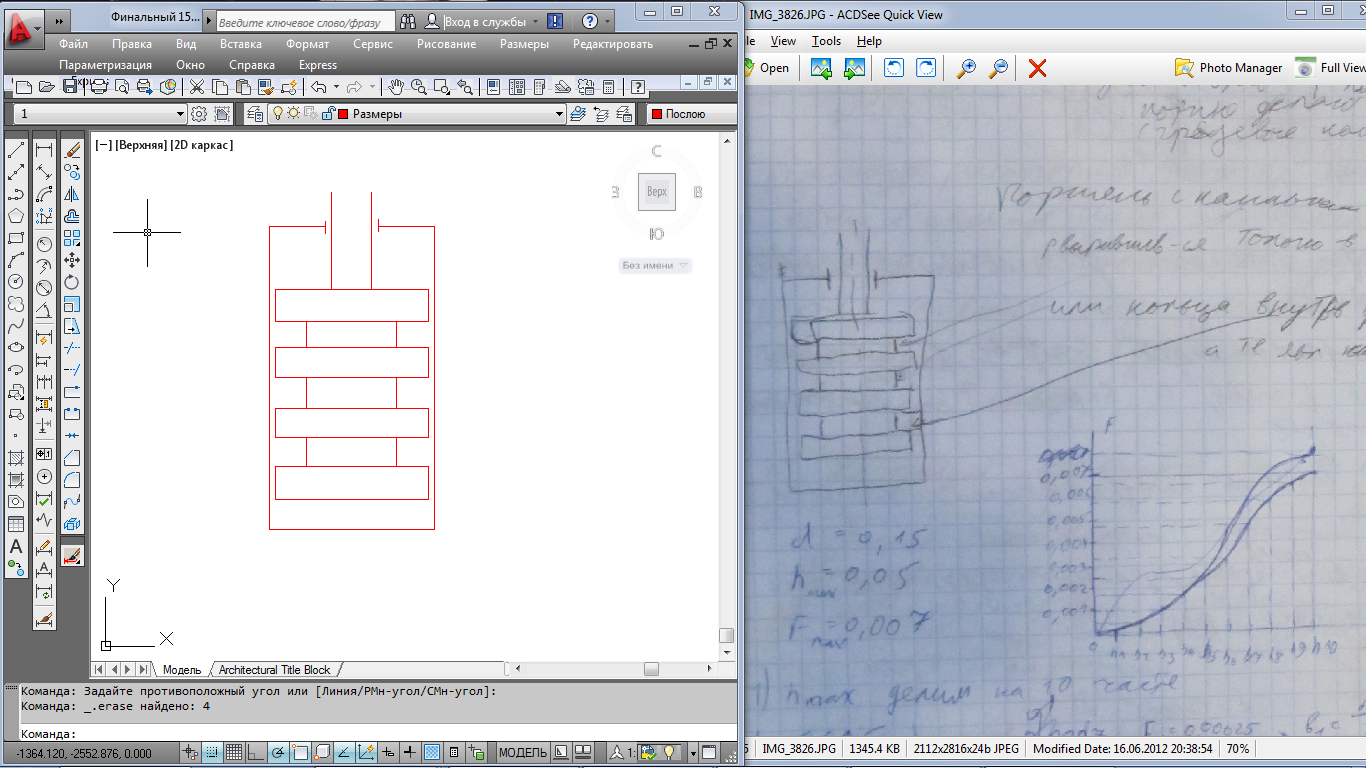The height and width of the screenshot is (768, 1366).
Task: Select the Move modify tool
Action: (x=72, y=261)
